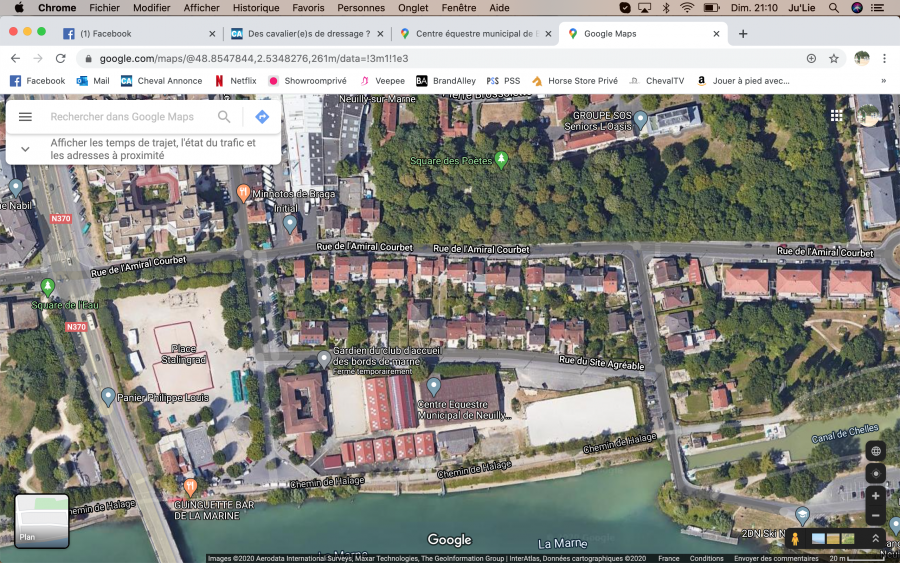Image resolution: width=900 pixels, height=563 pixels.
Task: Expand the travel times and traffic panel
Action: tap(25, 149)
